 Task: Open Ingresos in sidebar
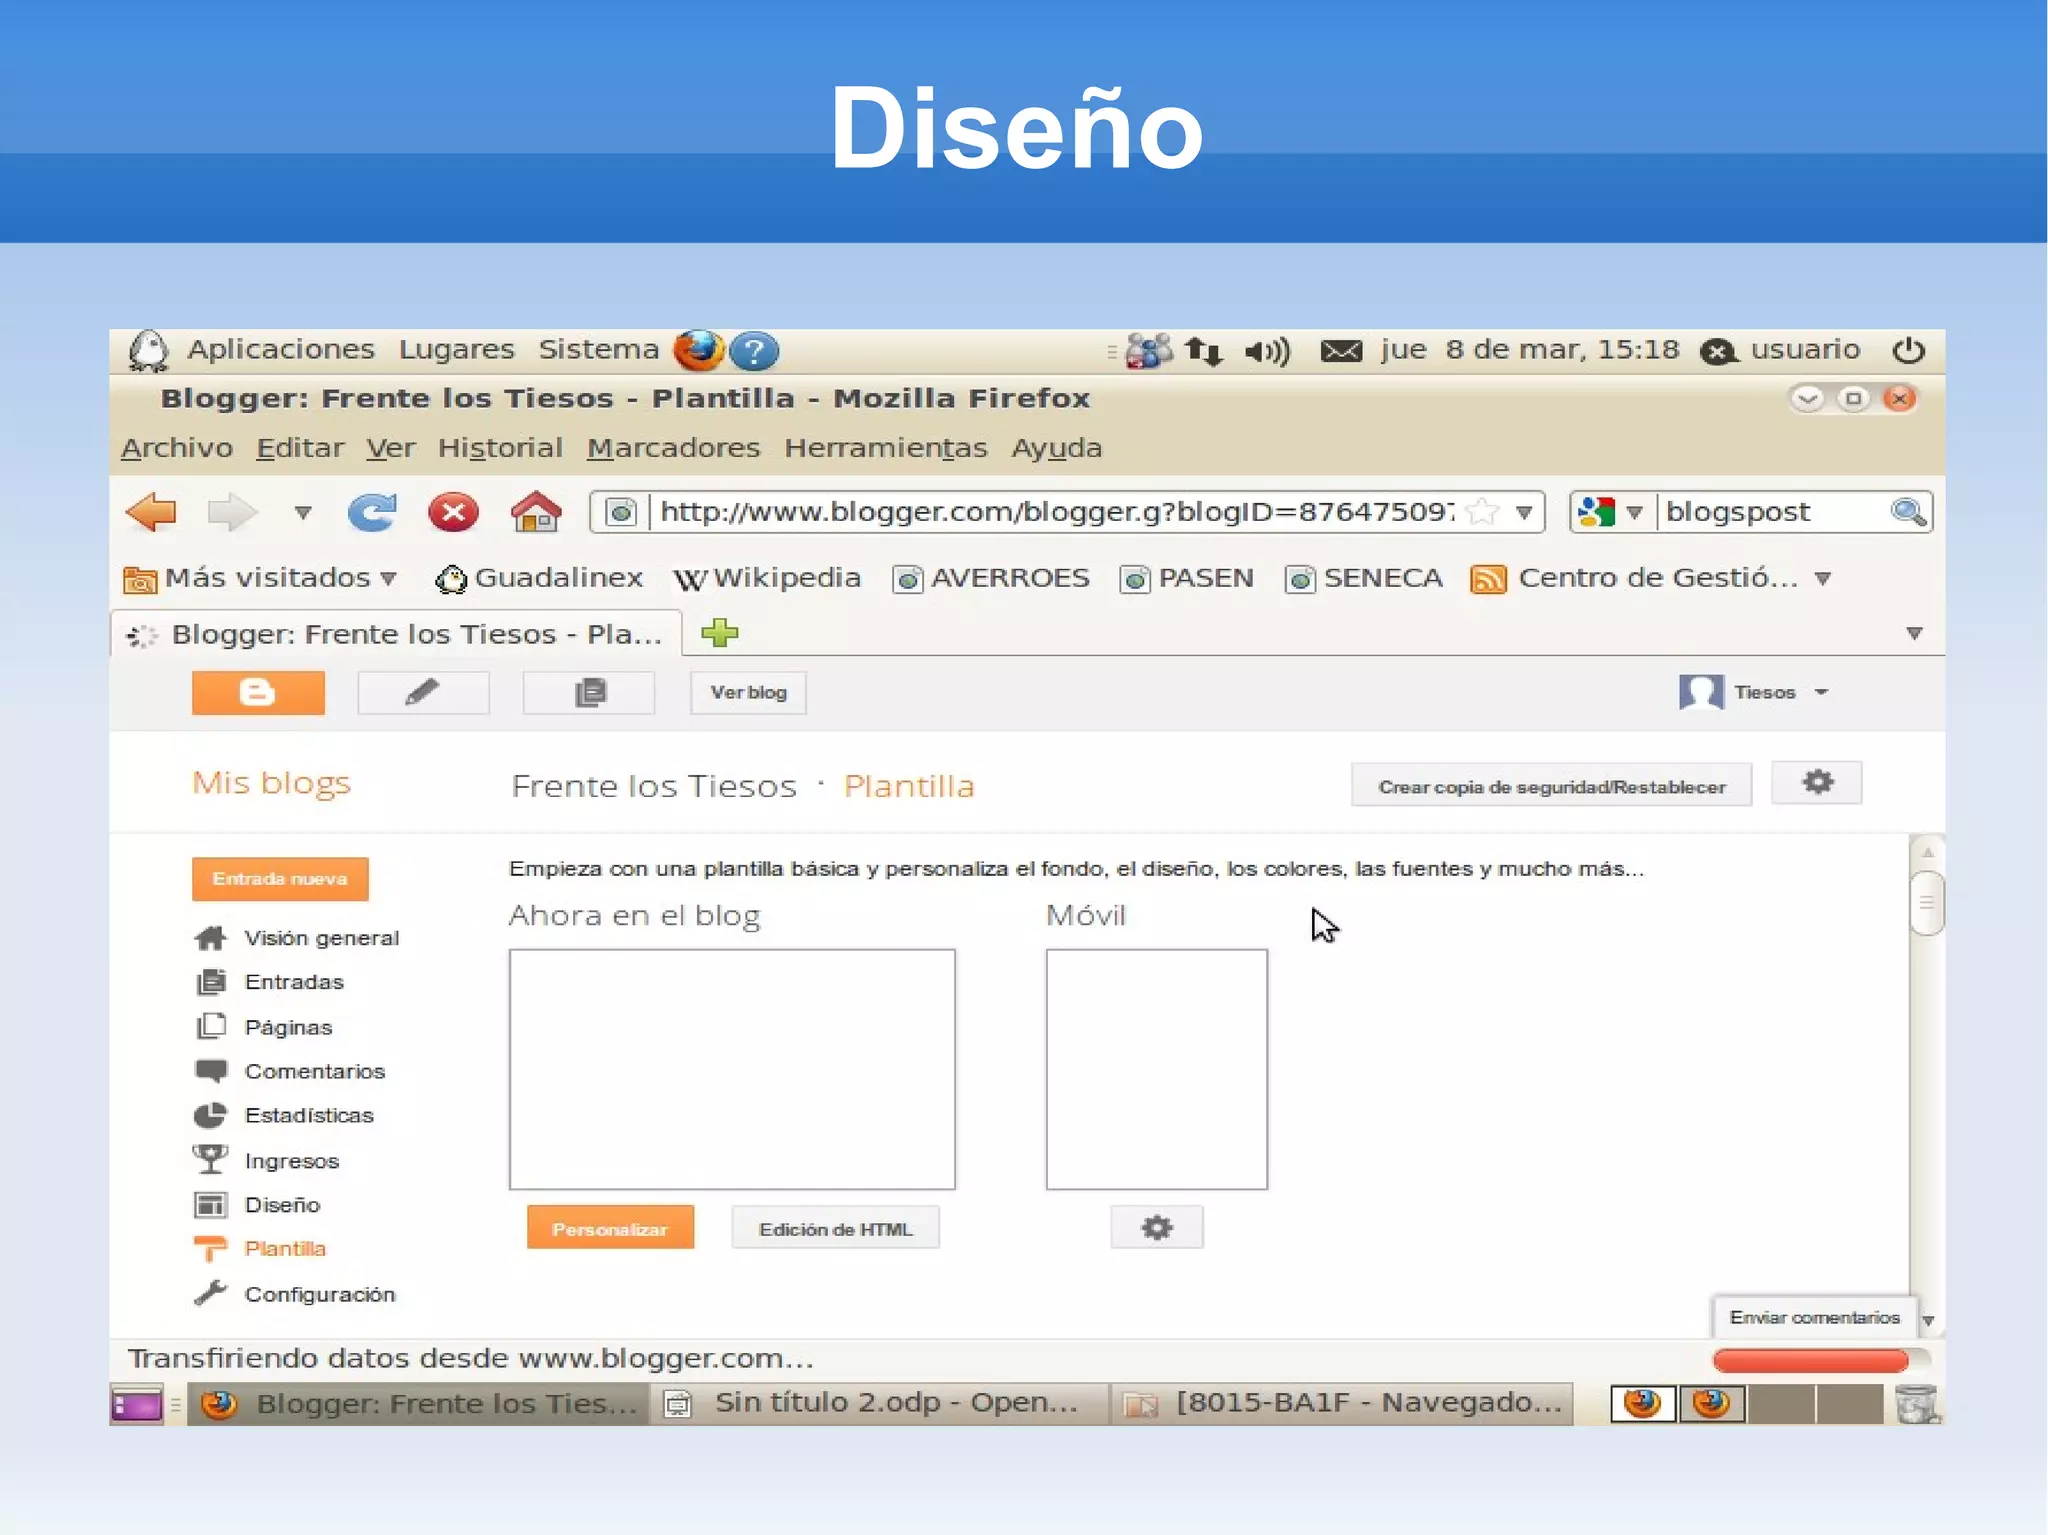tap(266, 1161)
